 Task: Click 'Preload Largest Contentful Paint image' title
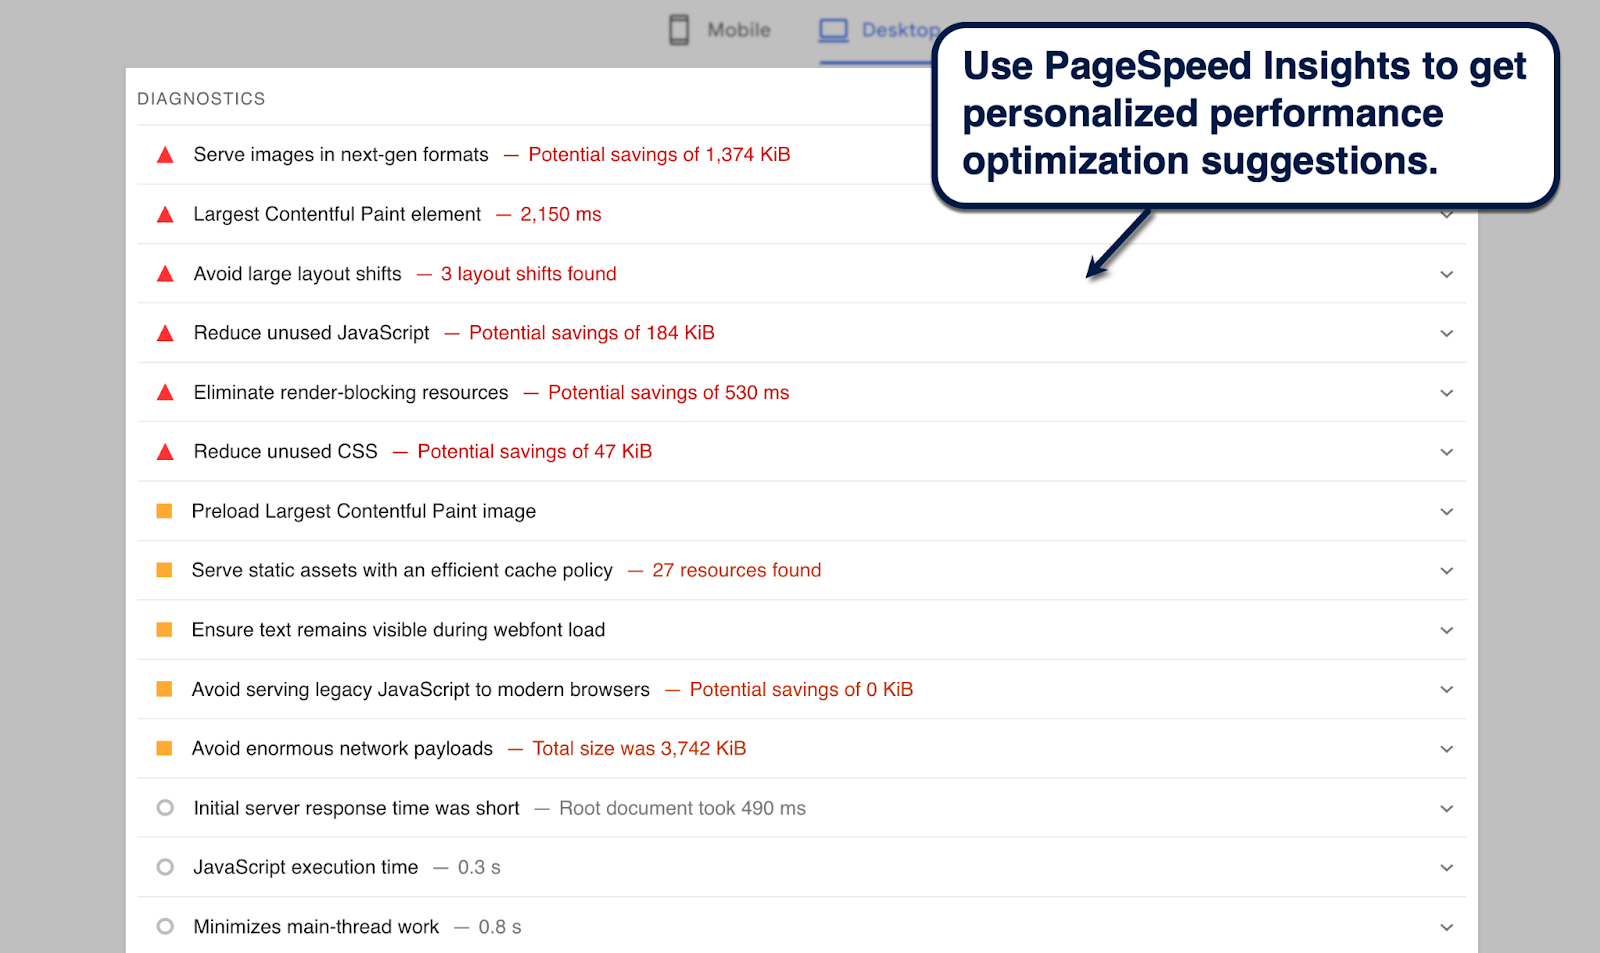point(364,511)
